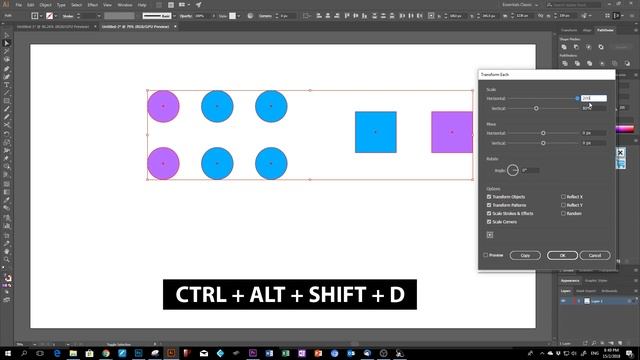Click the Copy button in Transform Each
The image size is (640, 360).
pyautogui.click(x=525, y=255)
